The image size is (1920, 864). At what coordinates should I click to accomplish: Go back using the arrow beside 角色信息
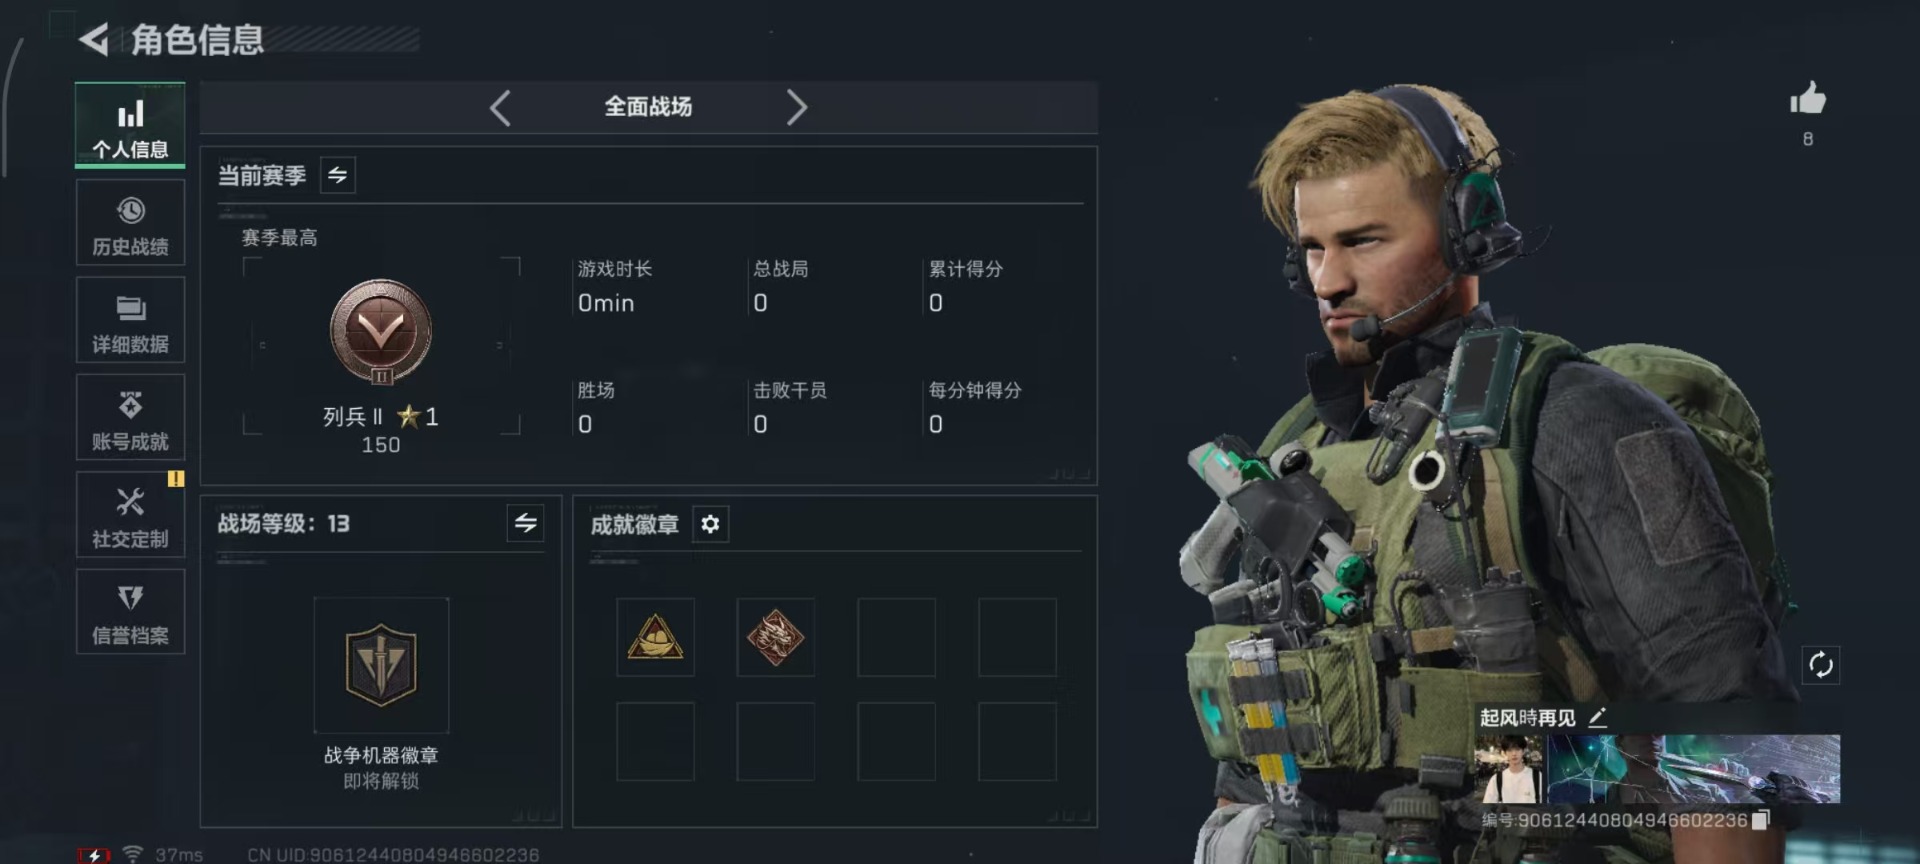pos(93,40)
